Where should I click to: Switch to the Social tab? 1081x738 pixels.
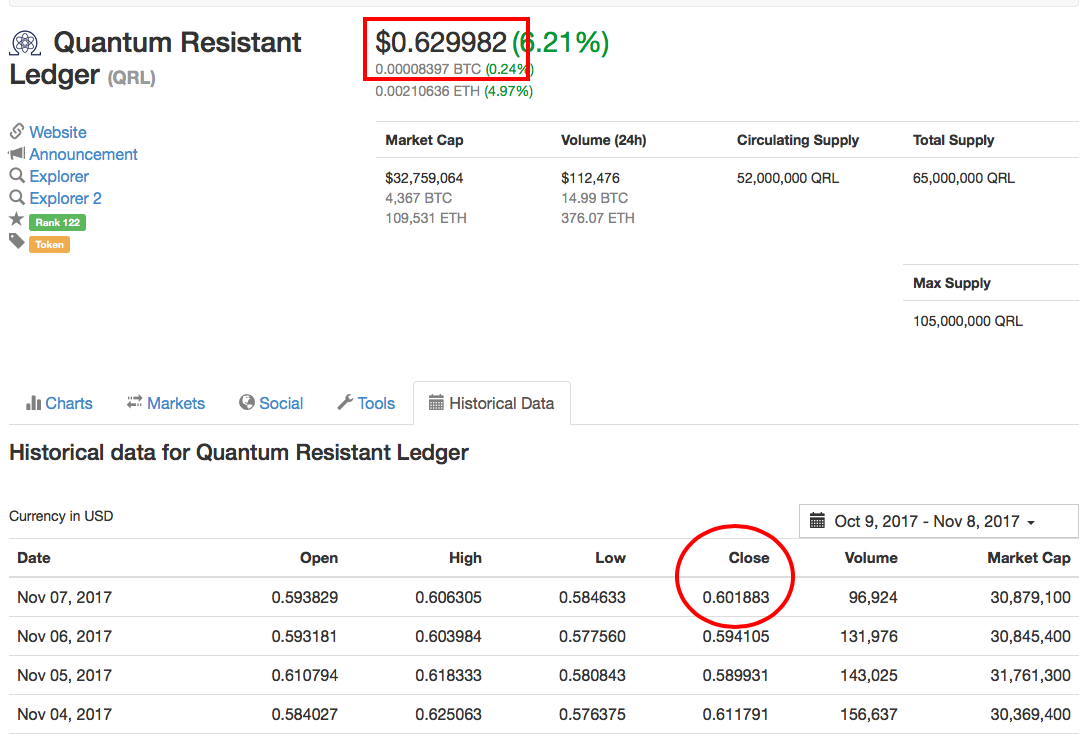pos(271,403)
